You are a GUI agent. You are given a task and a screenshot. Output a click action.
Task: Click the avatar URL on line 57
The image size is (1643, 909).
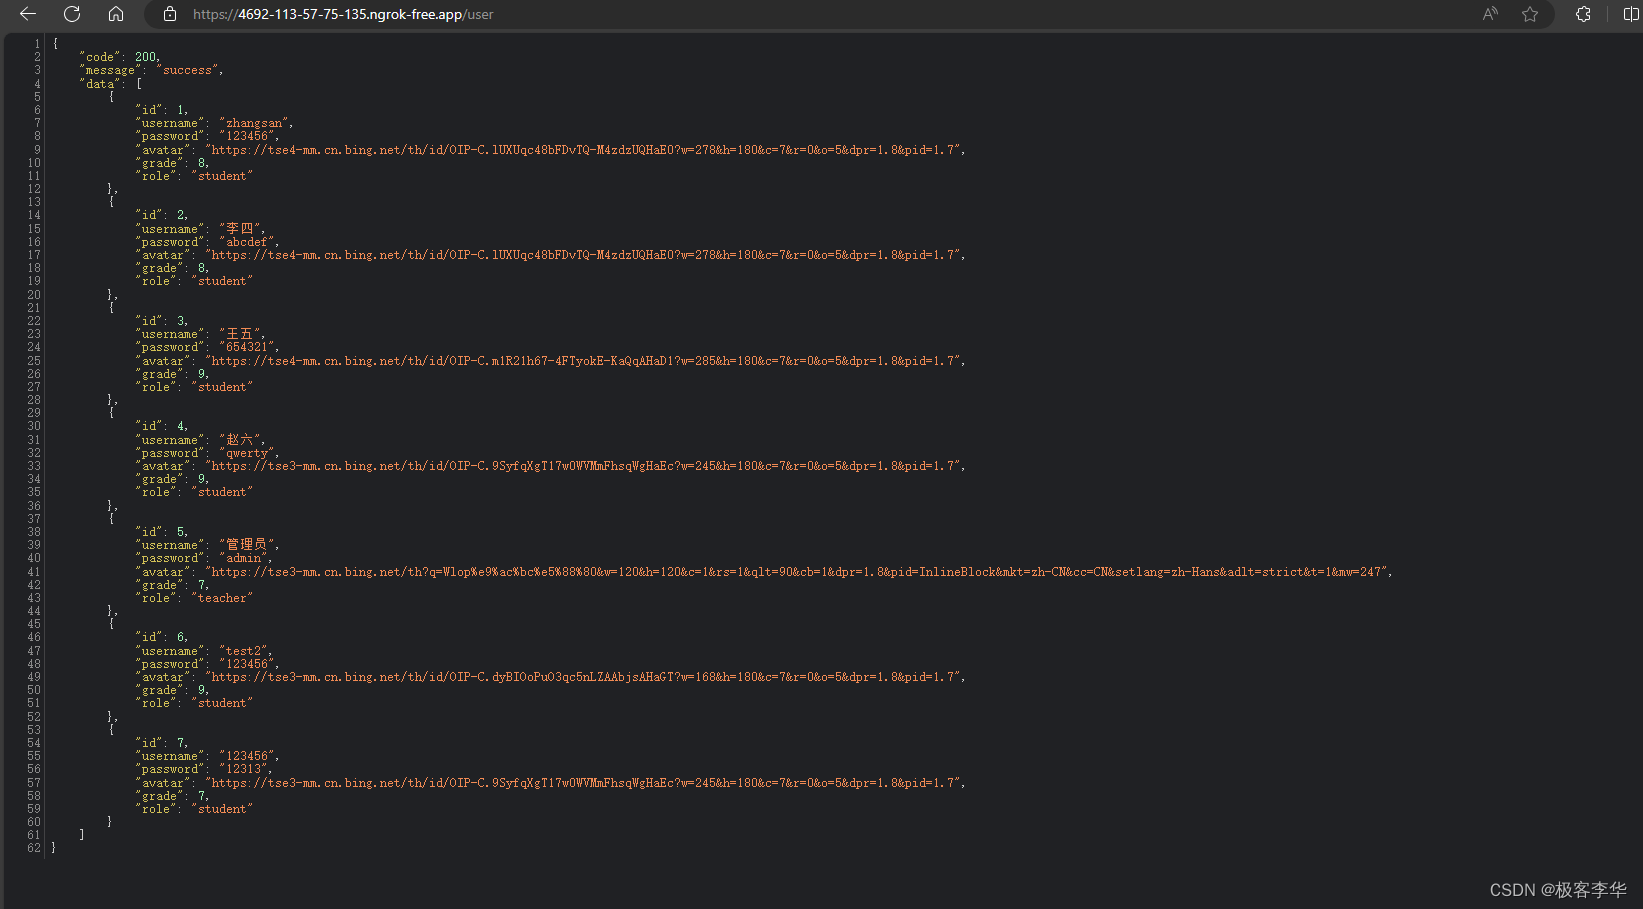(x=583, y=783)
